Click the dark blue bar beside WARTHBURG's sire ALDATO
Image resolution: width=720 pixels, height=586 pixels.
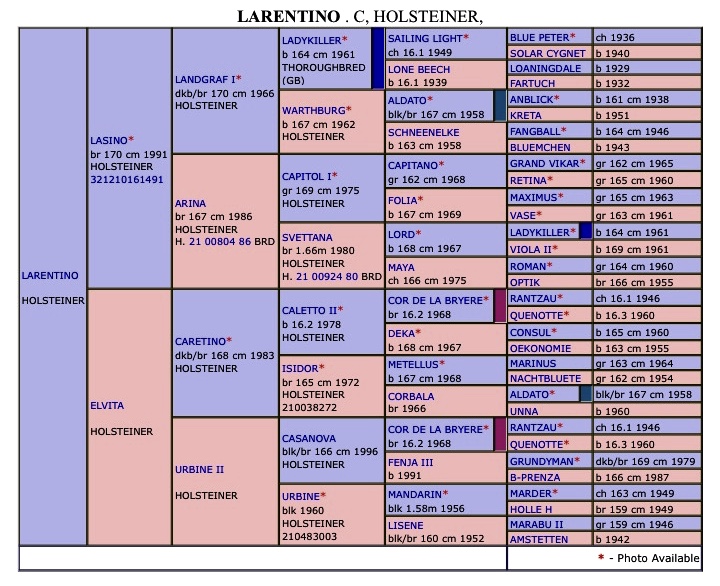(499, 107)
